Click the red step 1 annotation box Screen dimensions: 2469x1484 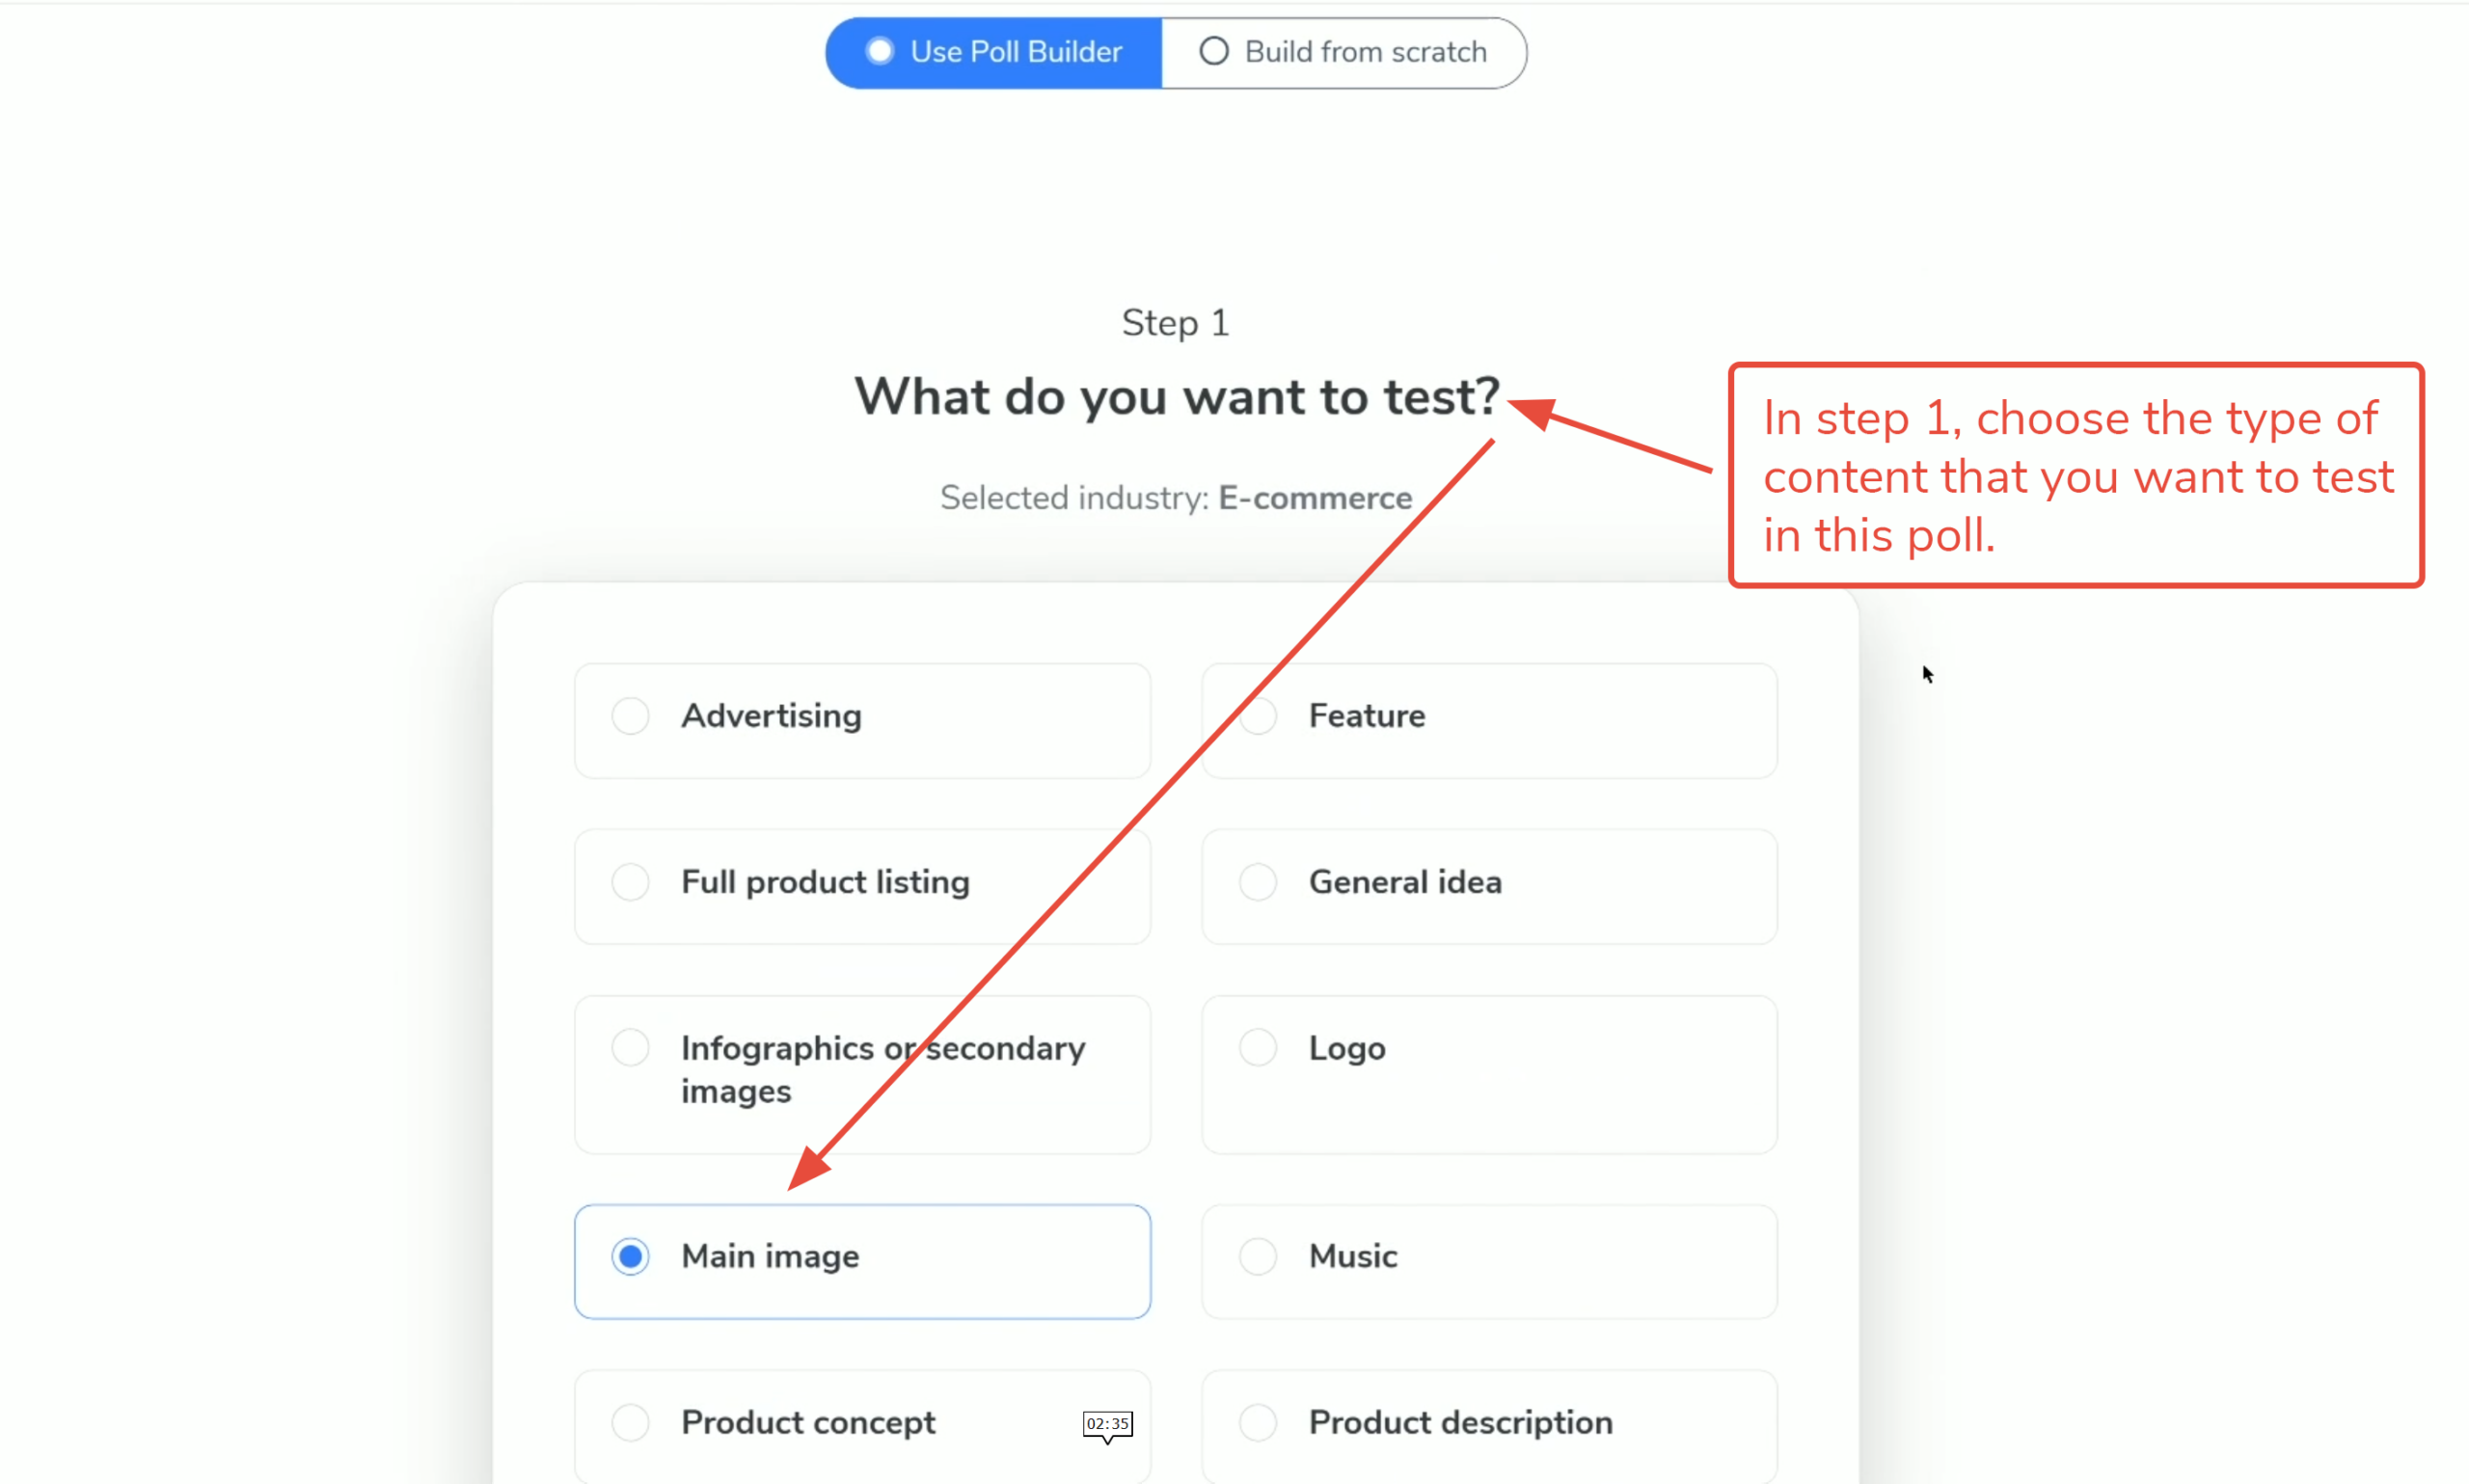tap(2076, 476)
